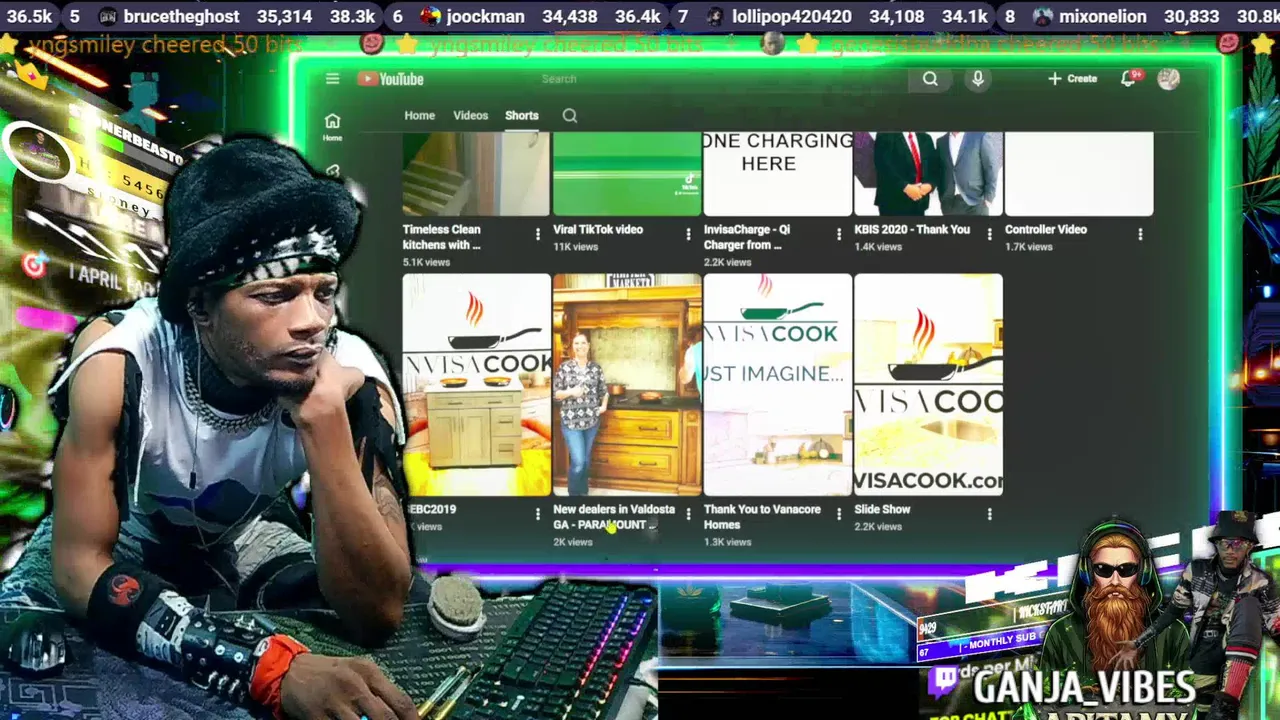Viewport: 1280px width, 720px height.
Task: Click brucetheghost in the top leaderboard
Action: tap(181, 17)
